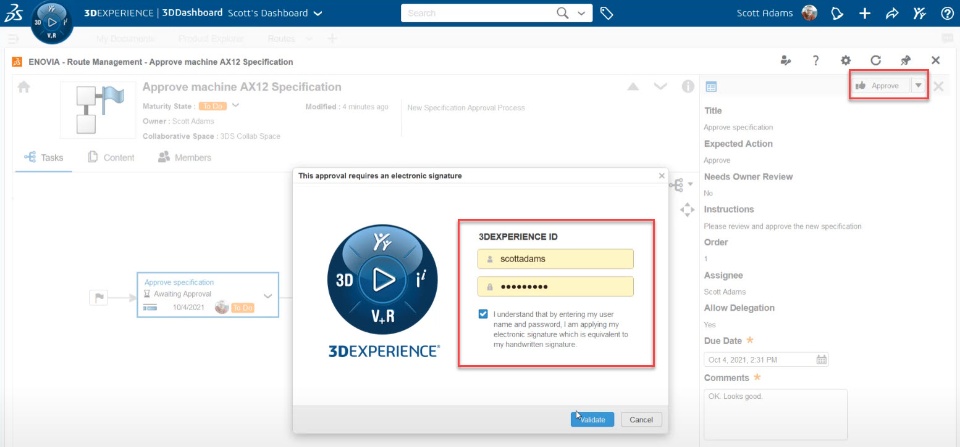Add a new dashboard tab with plus

coord(332,39)
